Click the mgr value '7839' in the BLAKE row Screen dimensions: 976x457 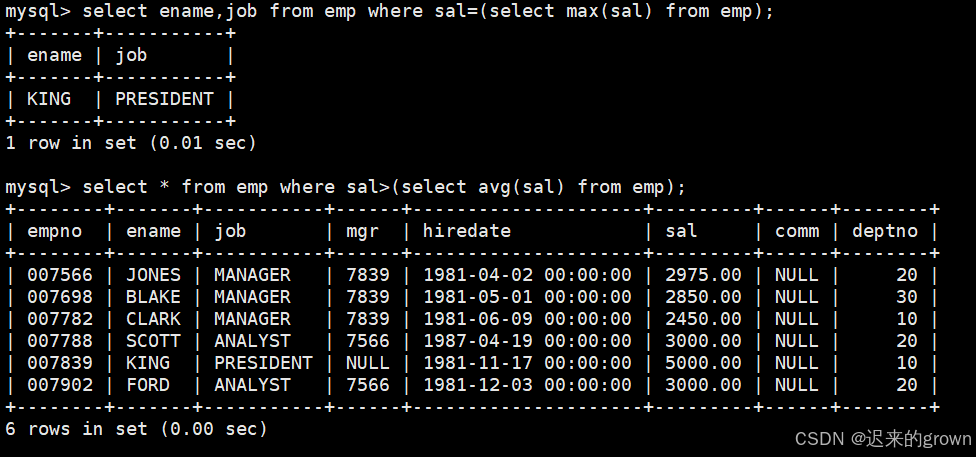tap(368, 297)
